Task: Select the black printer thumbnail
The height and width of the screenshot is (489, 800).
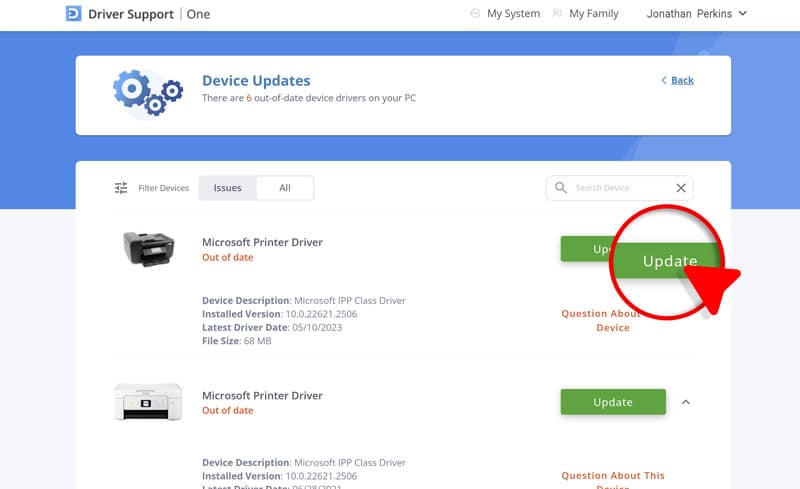Action: coord(149,249)
